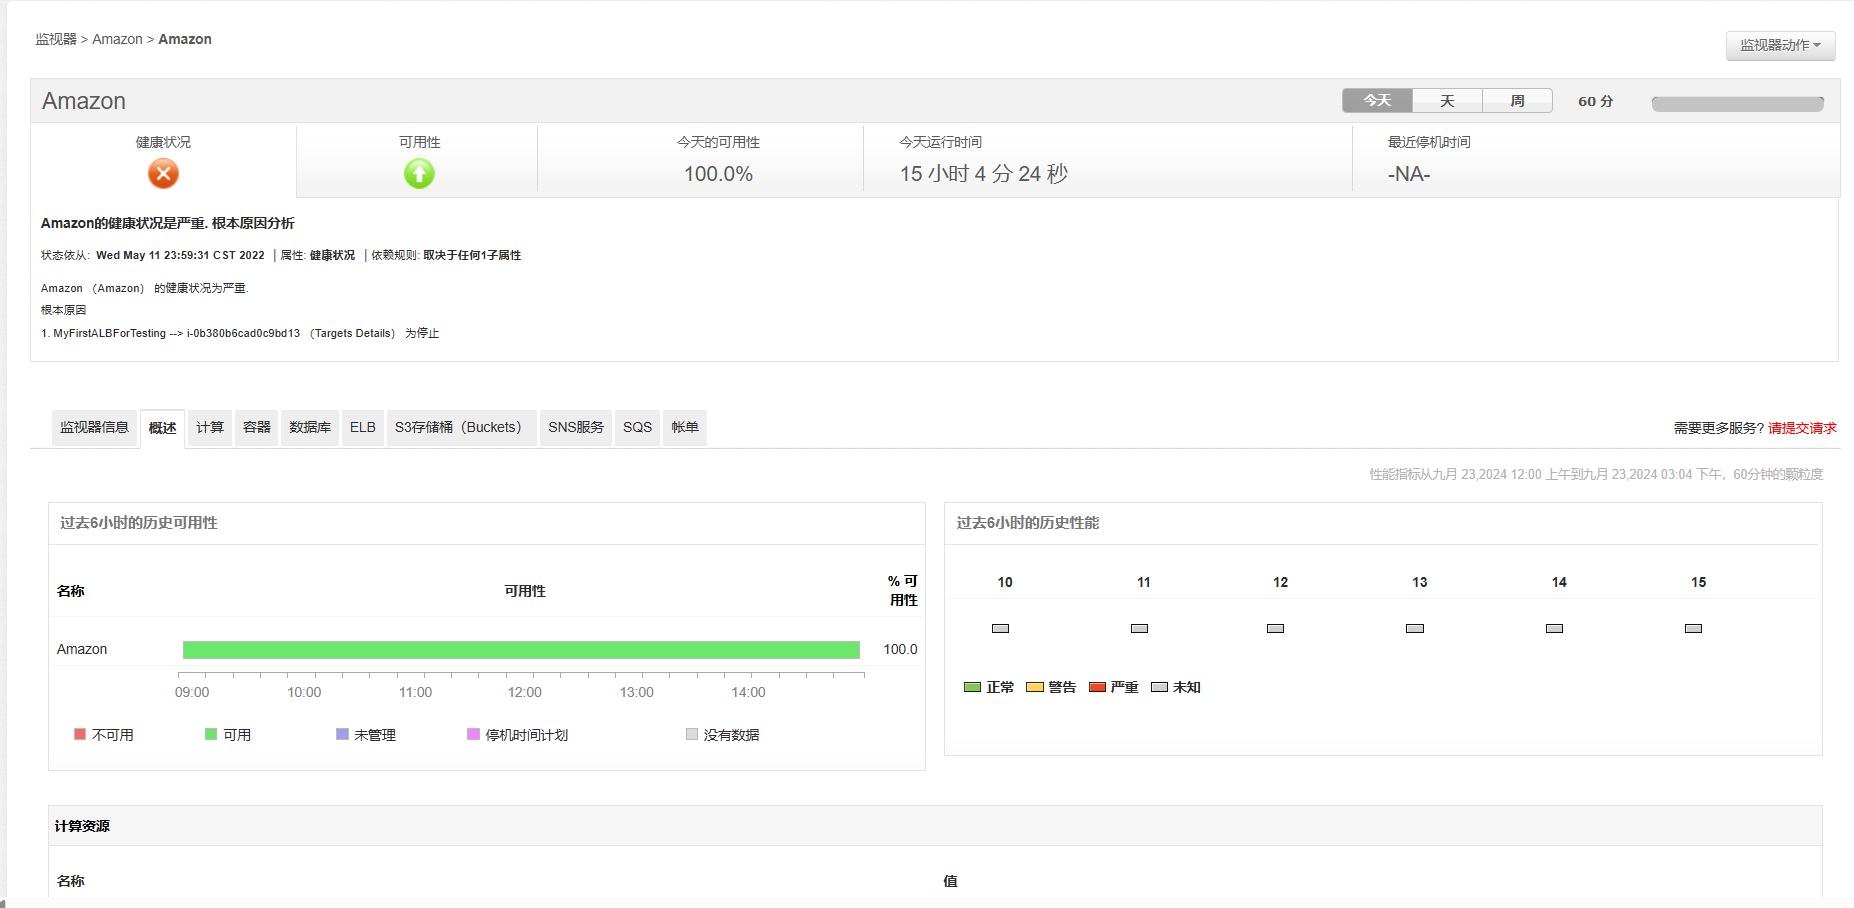Open the 监视器信息 tab
1854x908 pixels.
(x=94, y=427)
